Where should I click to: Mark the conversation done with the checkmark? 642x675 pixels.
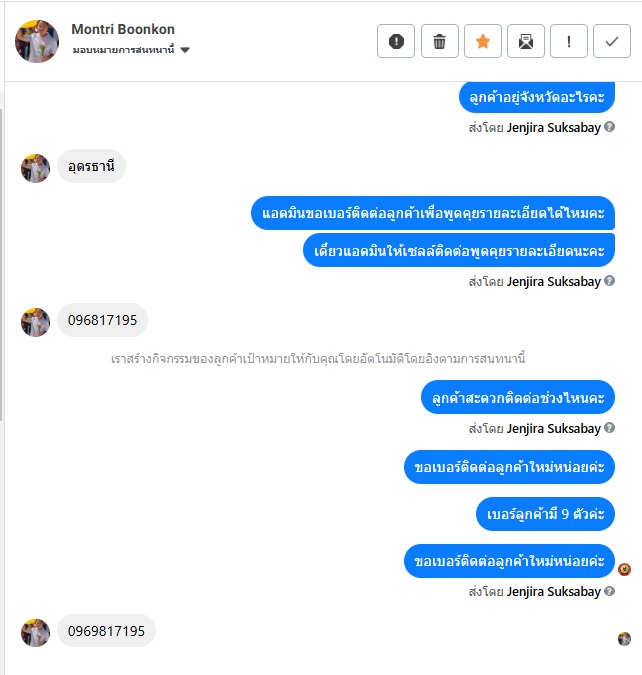pyautogui.click(x=612, y=41)
